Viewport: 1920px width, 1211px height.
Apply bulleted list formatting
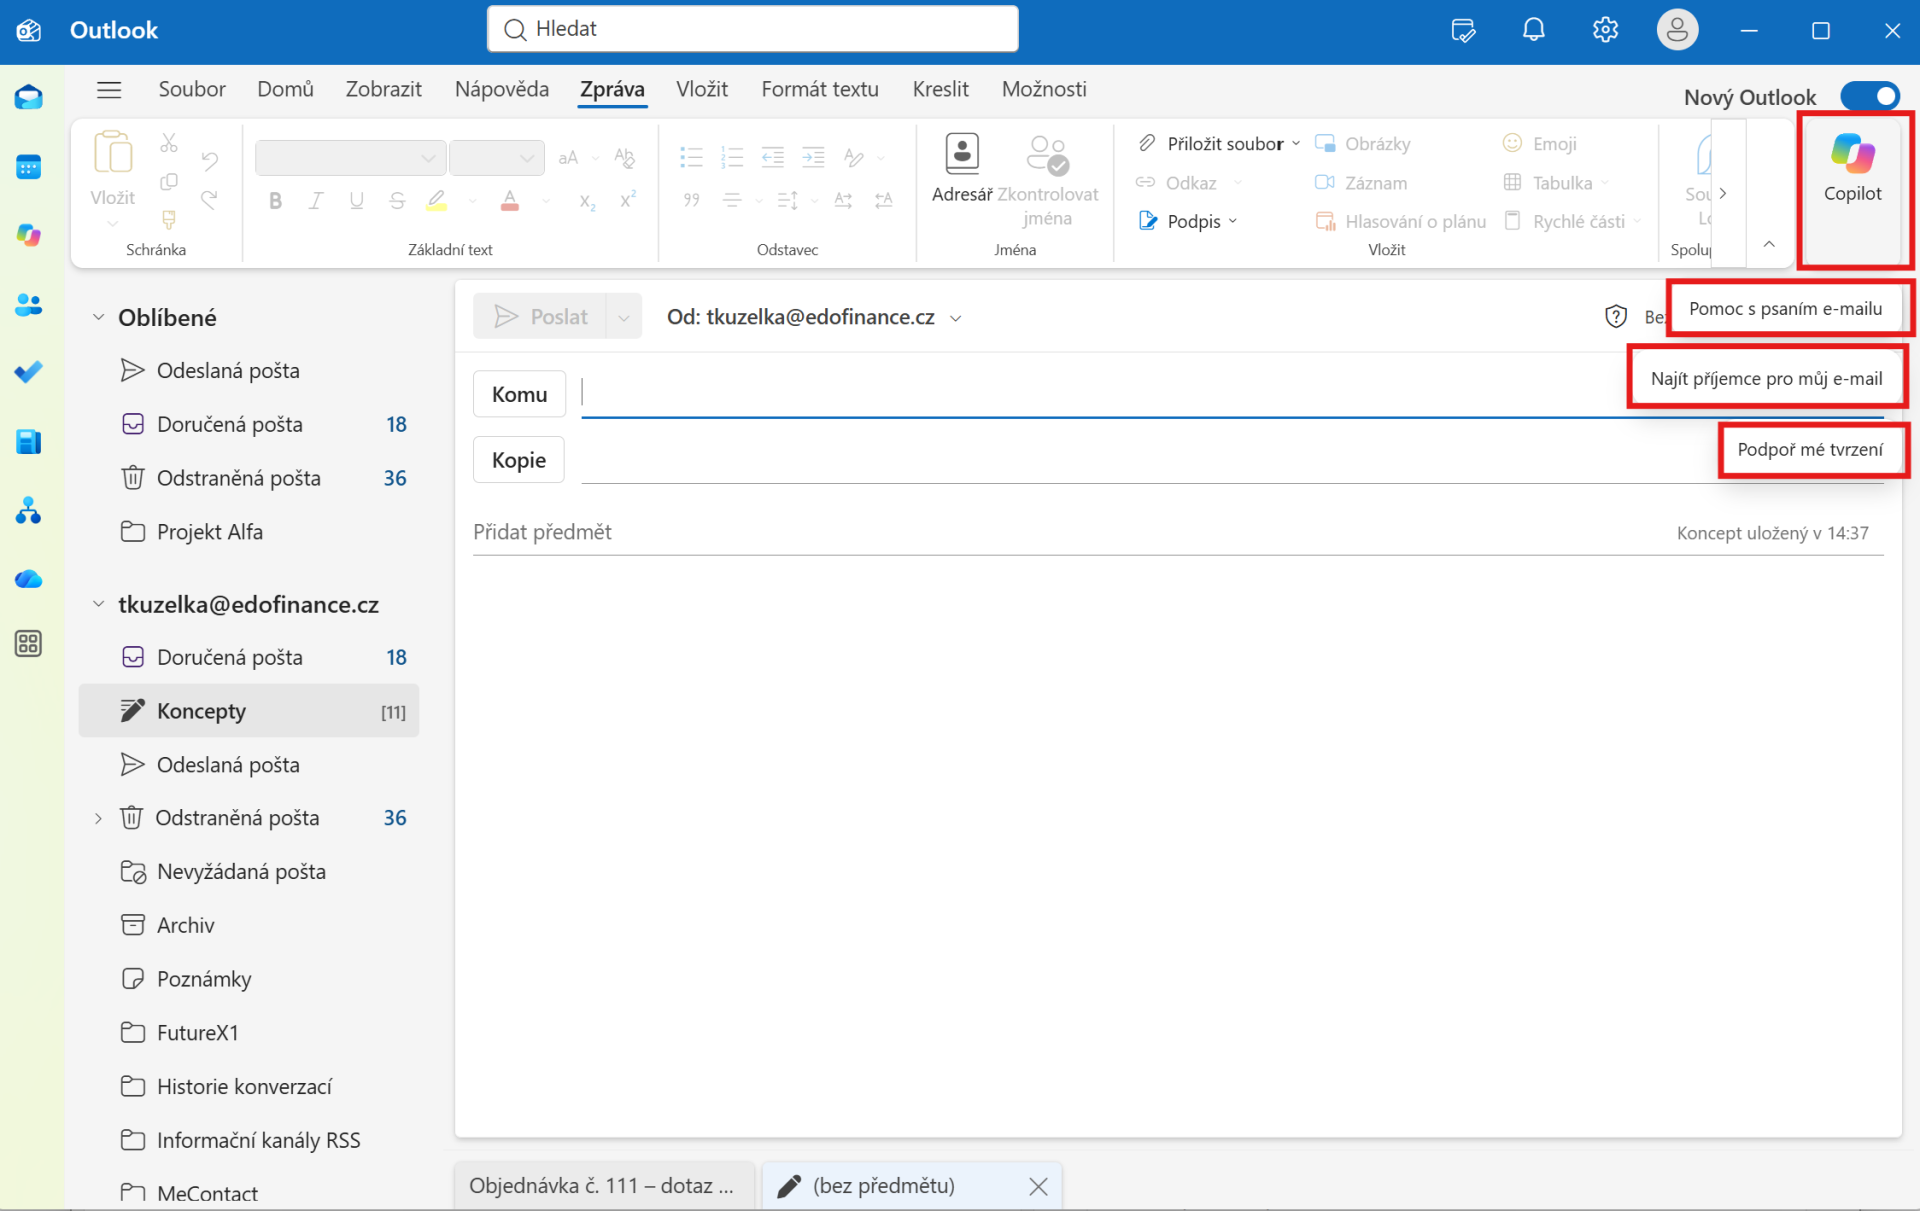pyautogui.click(x=691, y=157)
